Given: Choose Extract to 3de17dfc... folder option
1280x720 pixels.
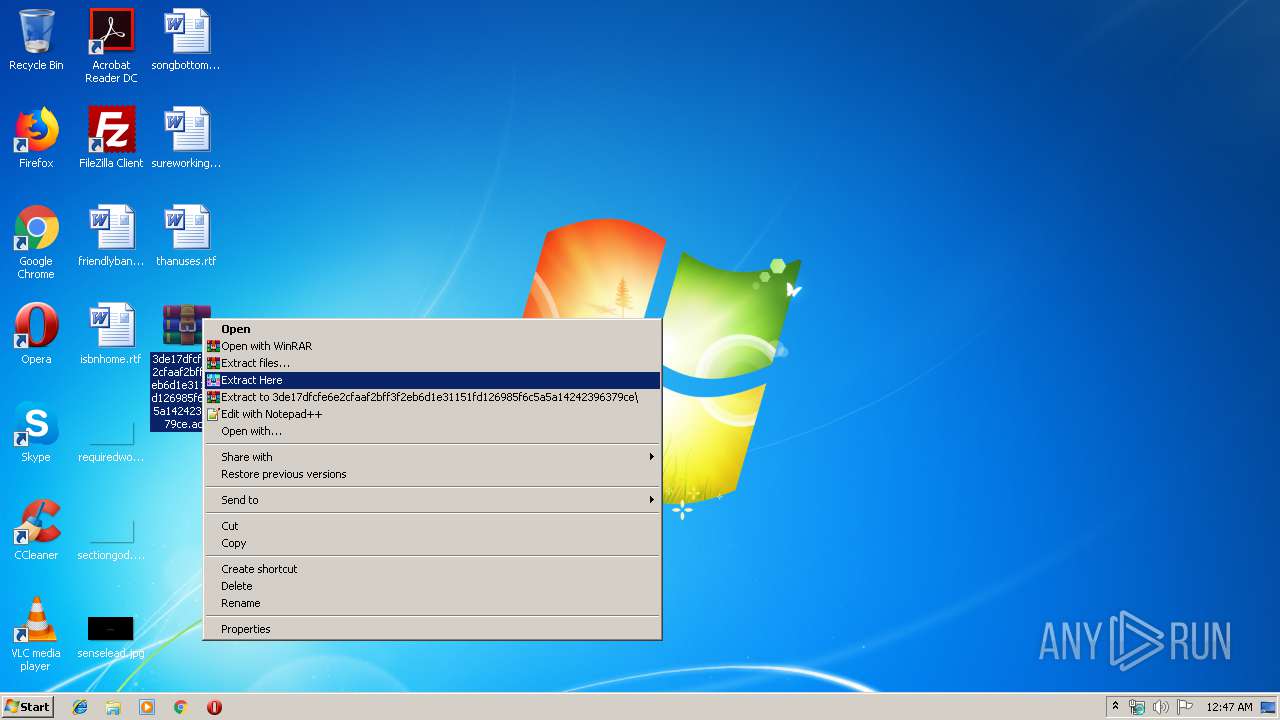Looking at the screenshot, I should click(432, 397).
